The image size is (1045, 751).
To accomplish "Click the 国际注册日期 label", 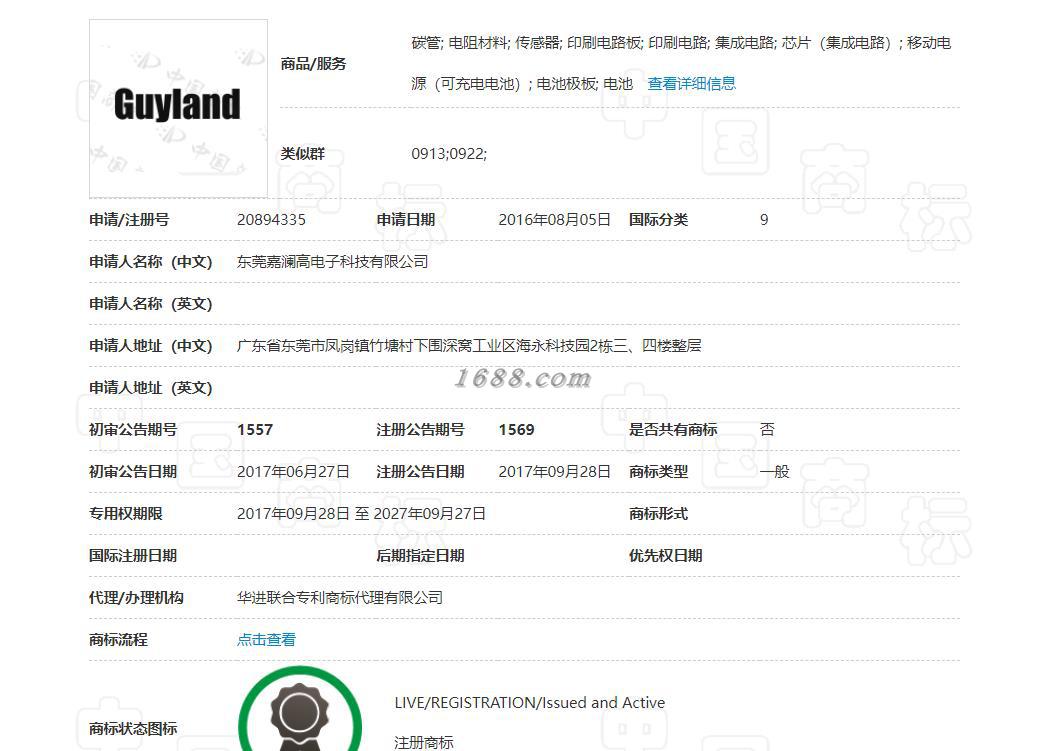I will (x=133, y=556).
